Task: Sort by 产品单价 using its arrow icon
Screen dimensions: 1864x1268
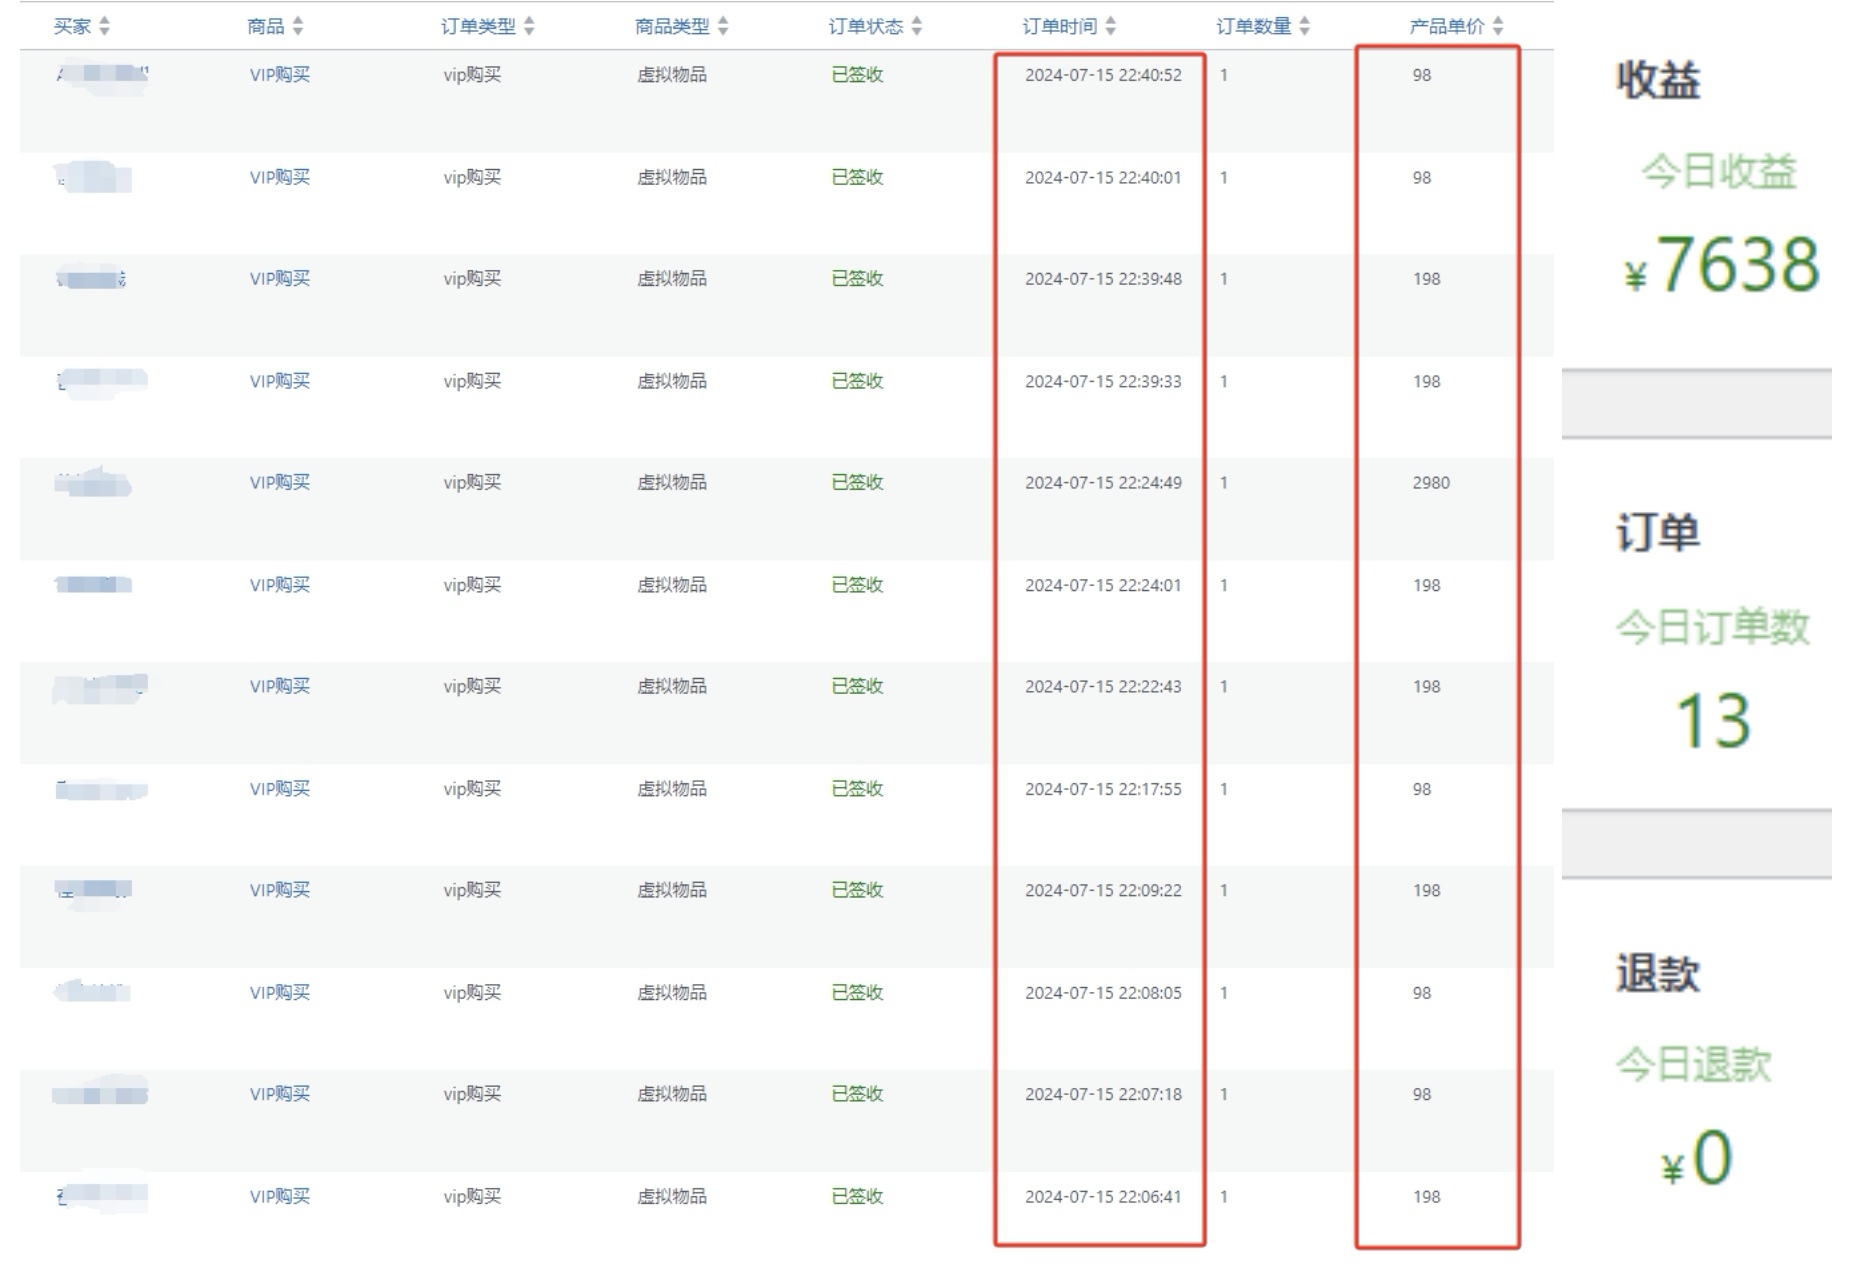Action: tap(1498, 27)
